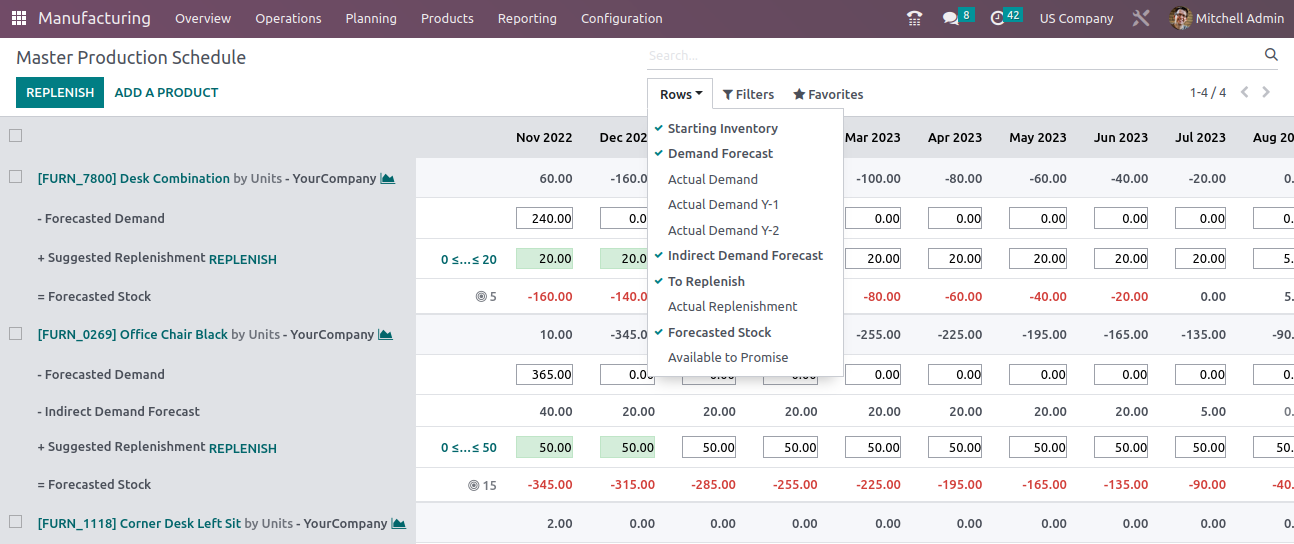Open the Filters dropdown

748,94
